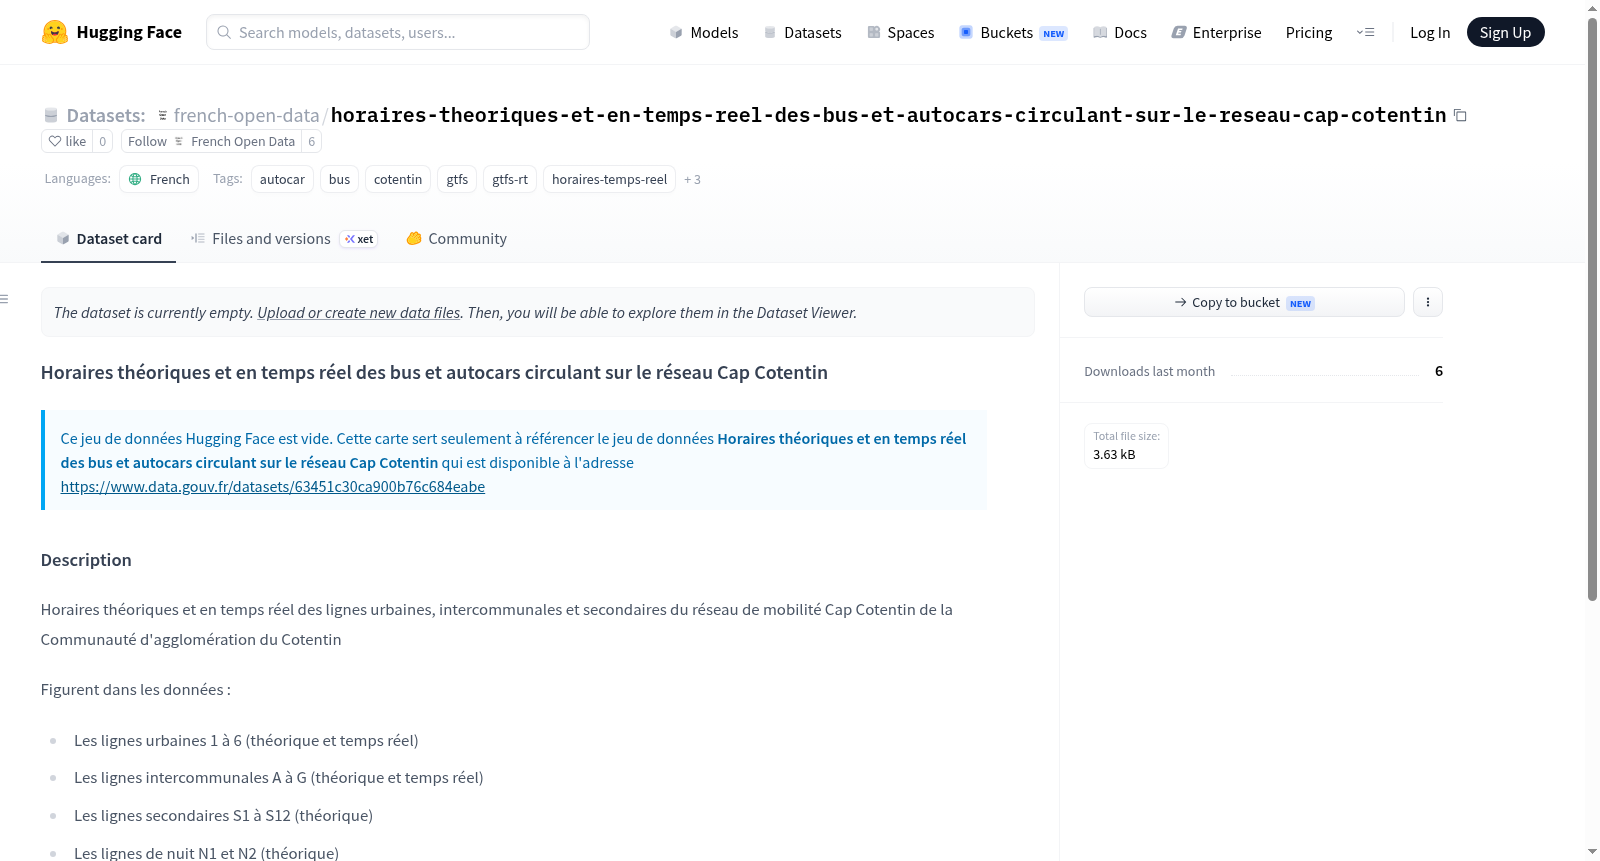This screenshot has height=861, width=1600.
Task: Click the 'Les lignes secondaires S1 à S12' item
Action: pyautogui.click(x=223, y=816)
